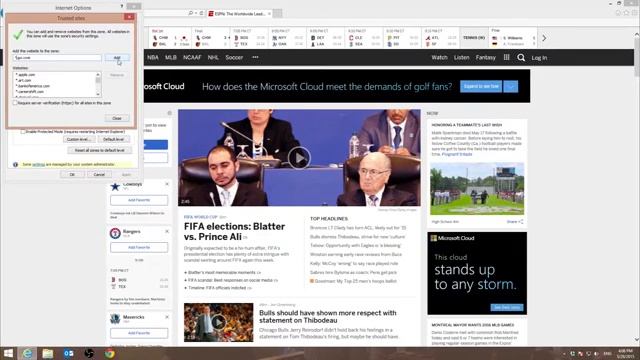Viewport: 640px width, 360px height.
Task: Add Rangers as favorite
Action: [x=139, y=247]
